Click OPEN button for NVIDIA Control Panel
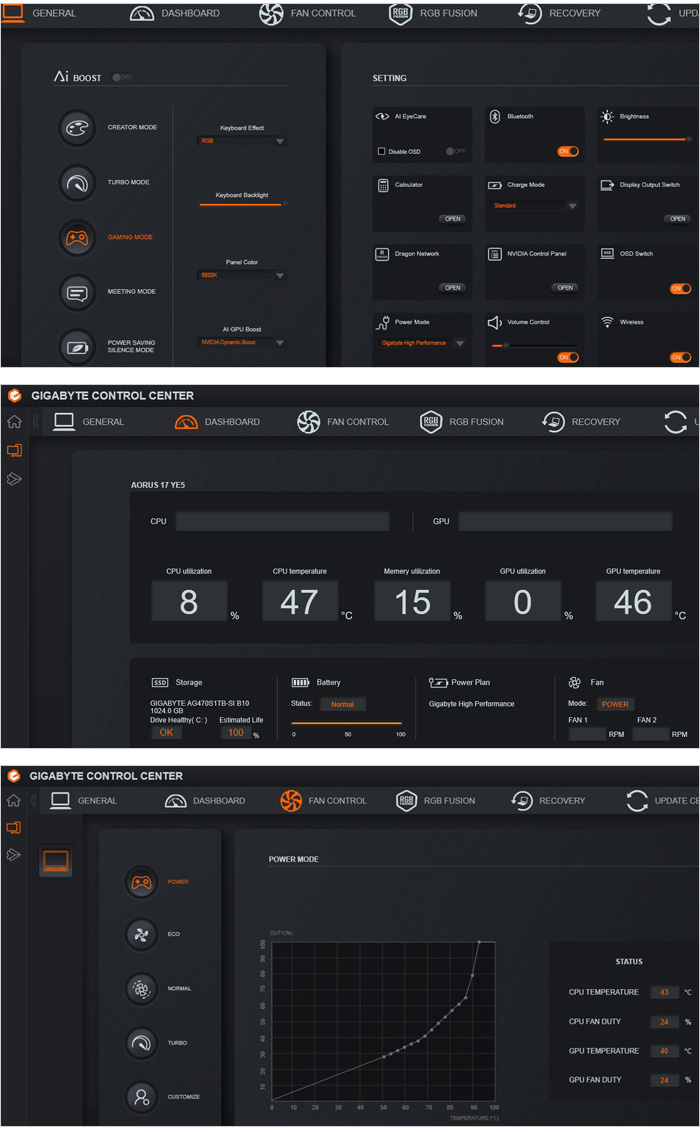 565,288
